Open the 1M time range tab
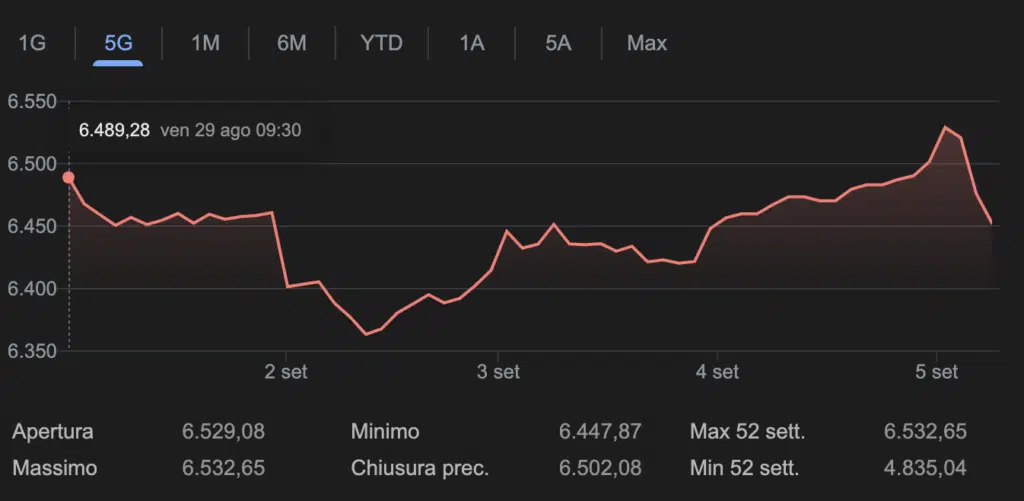Screen dimensions: 1024x501 click(x=205, y=43)
